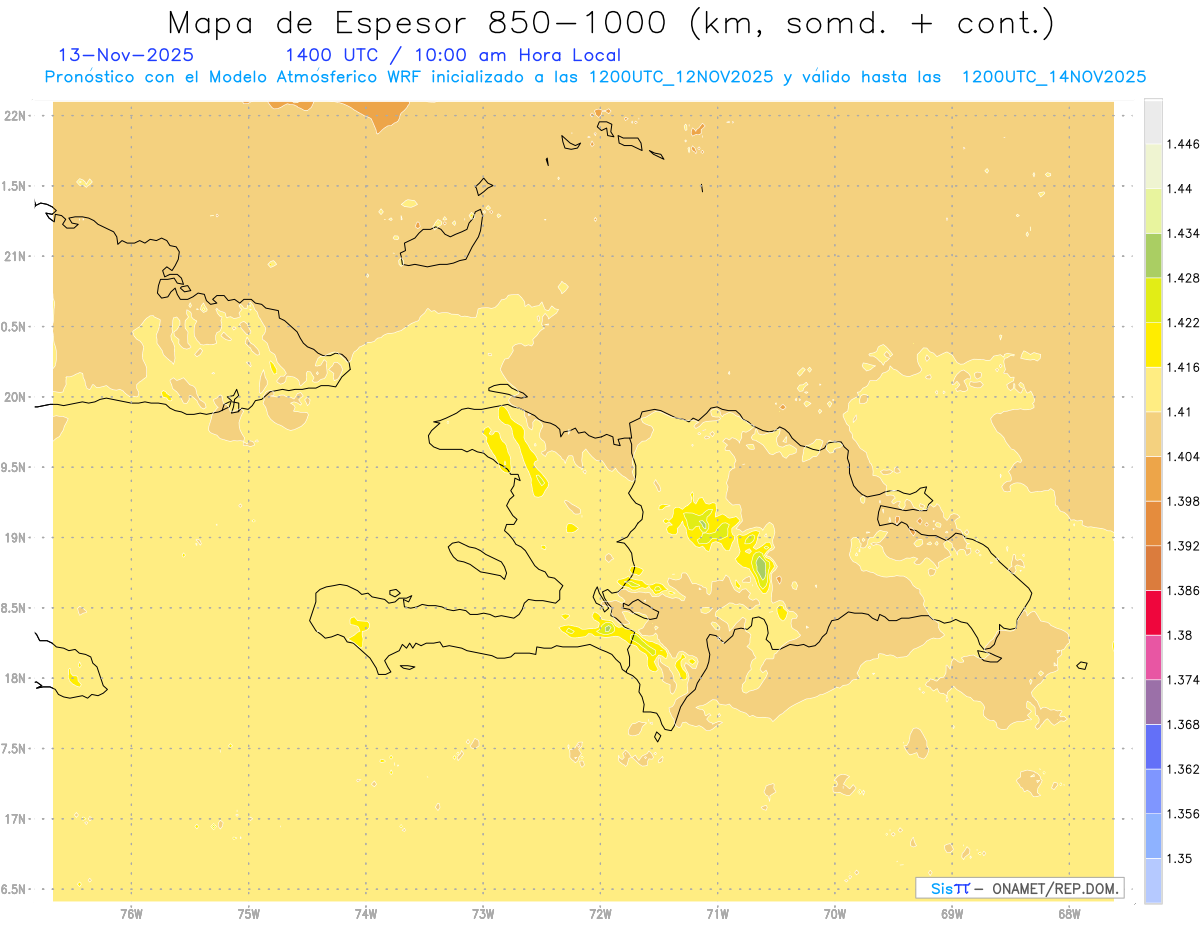
Task: Click the 1.404 colorbar value
Action: 1185,456
